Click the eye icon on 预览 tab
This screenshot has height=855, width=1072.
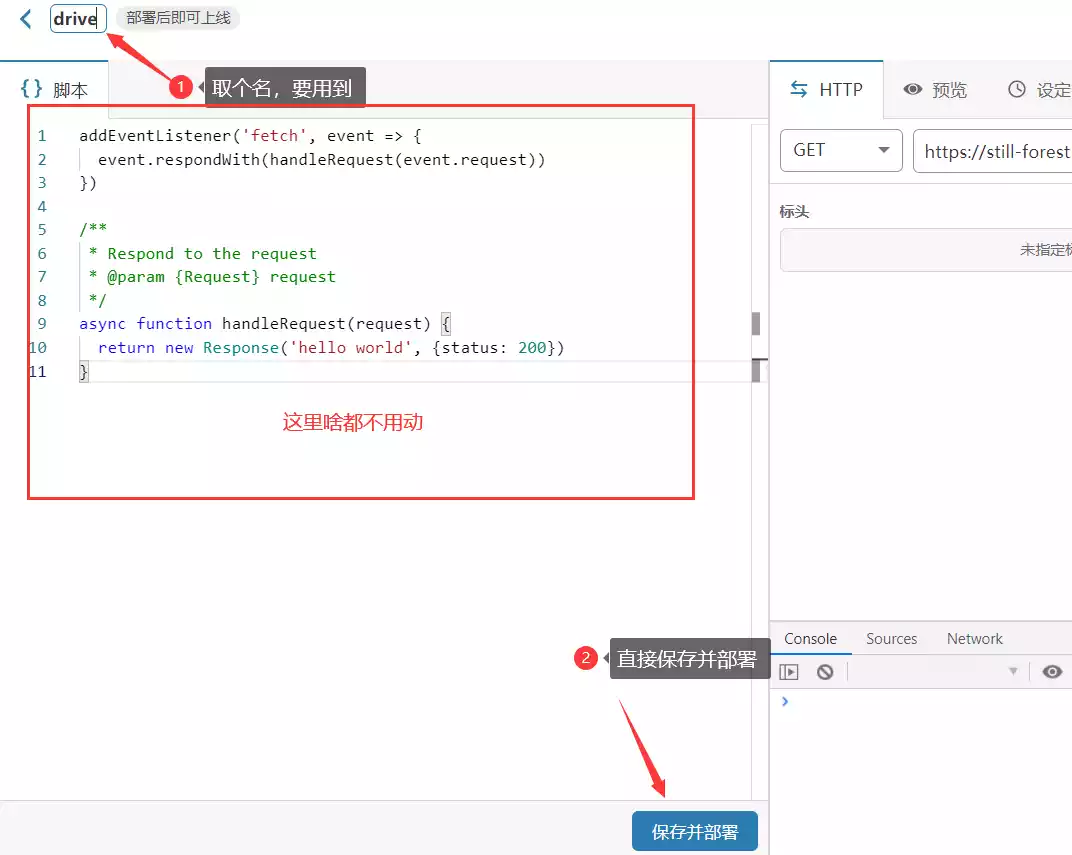pyautogui.click(x=913, y=89)
